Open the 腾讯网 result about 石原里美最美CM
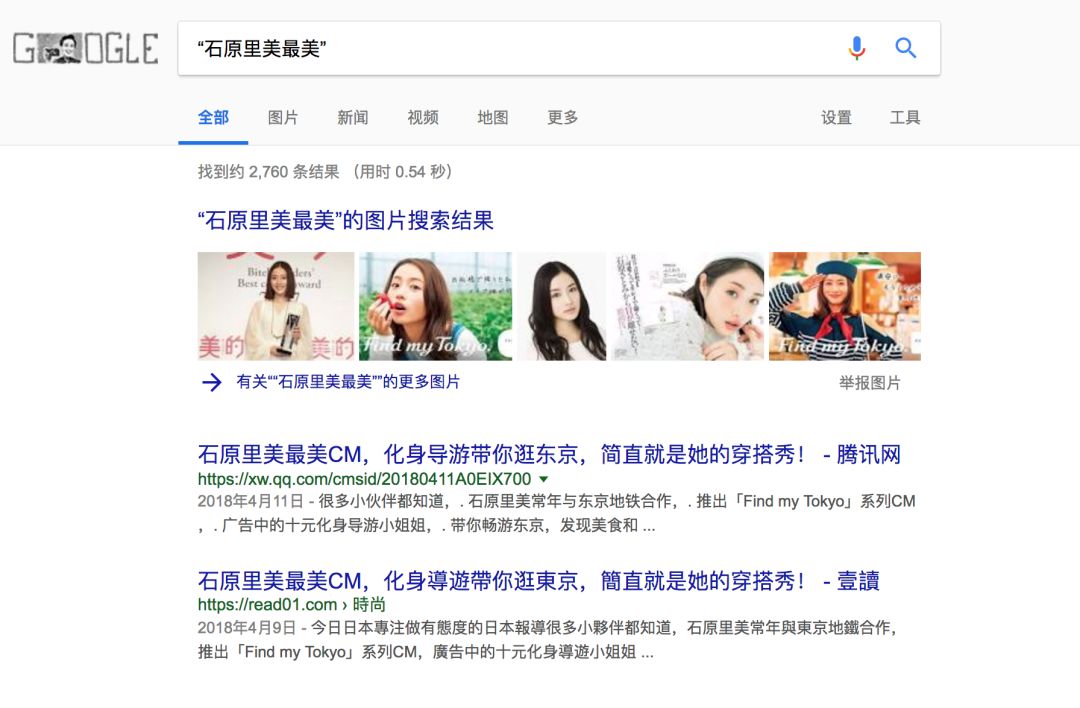 [x=549, y=455]
